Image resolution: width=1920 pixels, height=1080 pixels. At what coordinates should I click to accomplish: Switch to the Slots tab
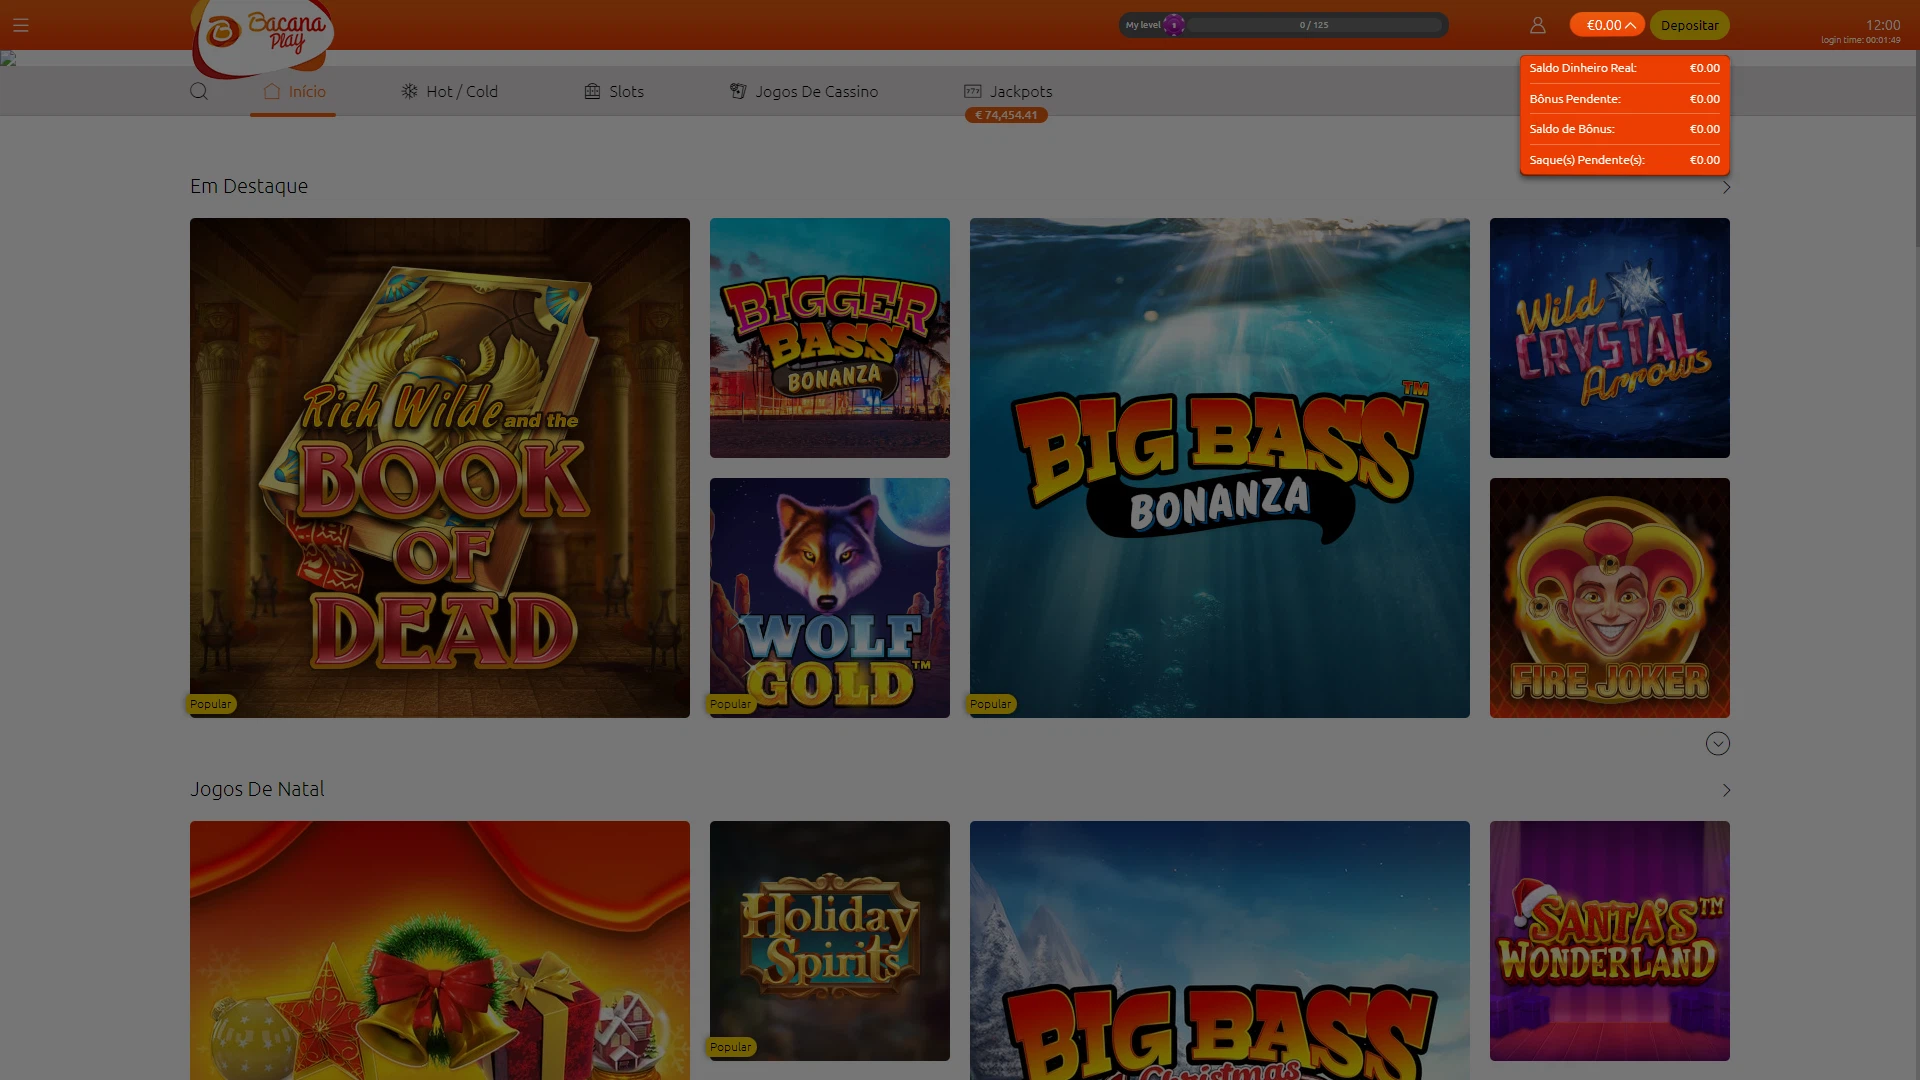coord(614,91)
